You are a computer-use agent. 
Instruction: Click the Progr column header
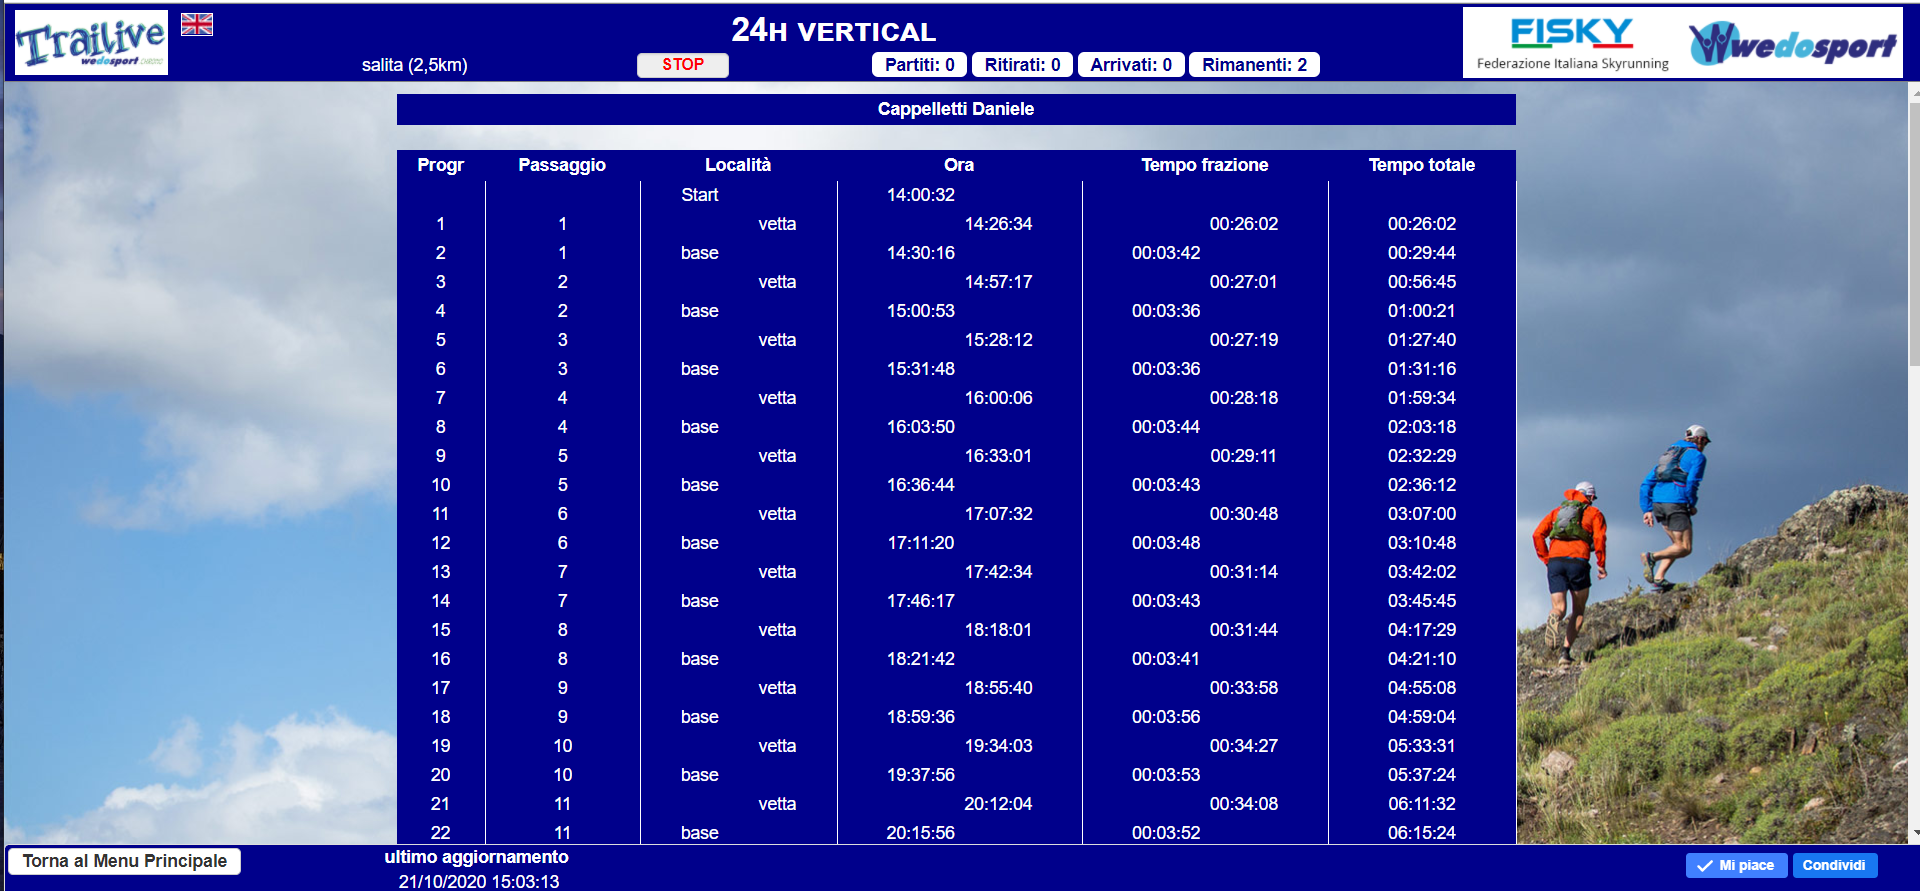(441, 165)
